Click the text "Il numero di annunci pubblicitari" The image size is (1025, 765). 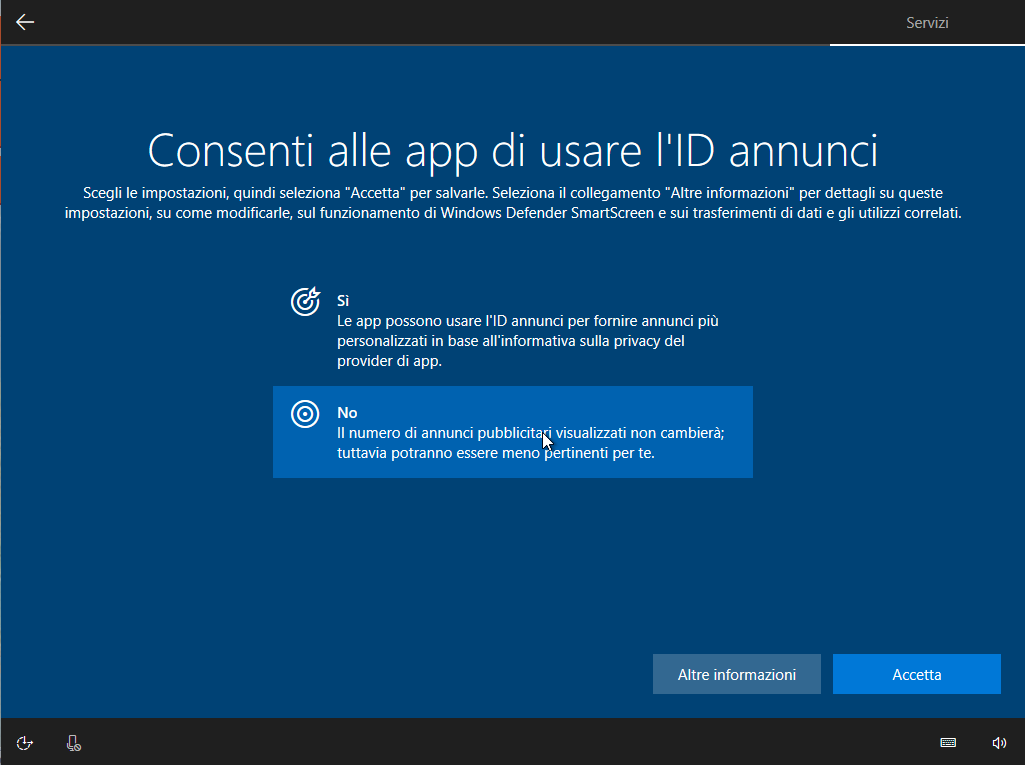(445, 433)
